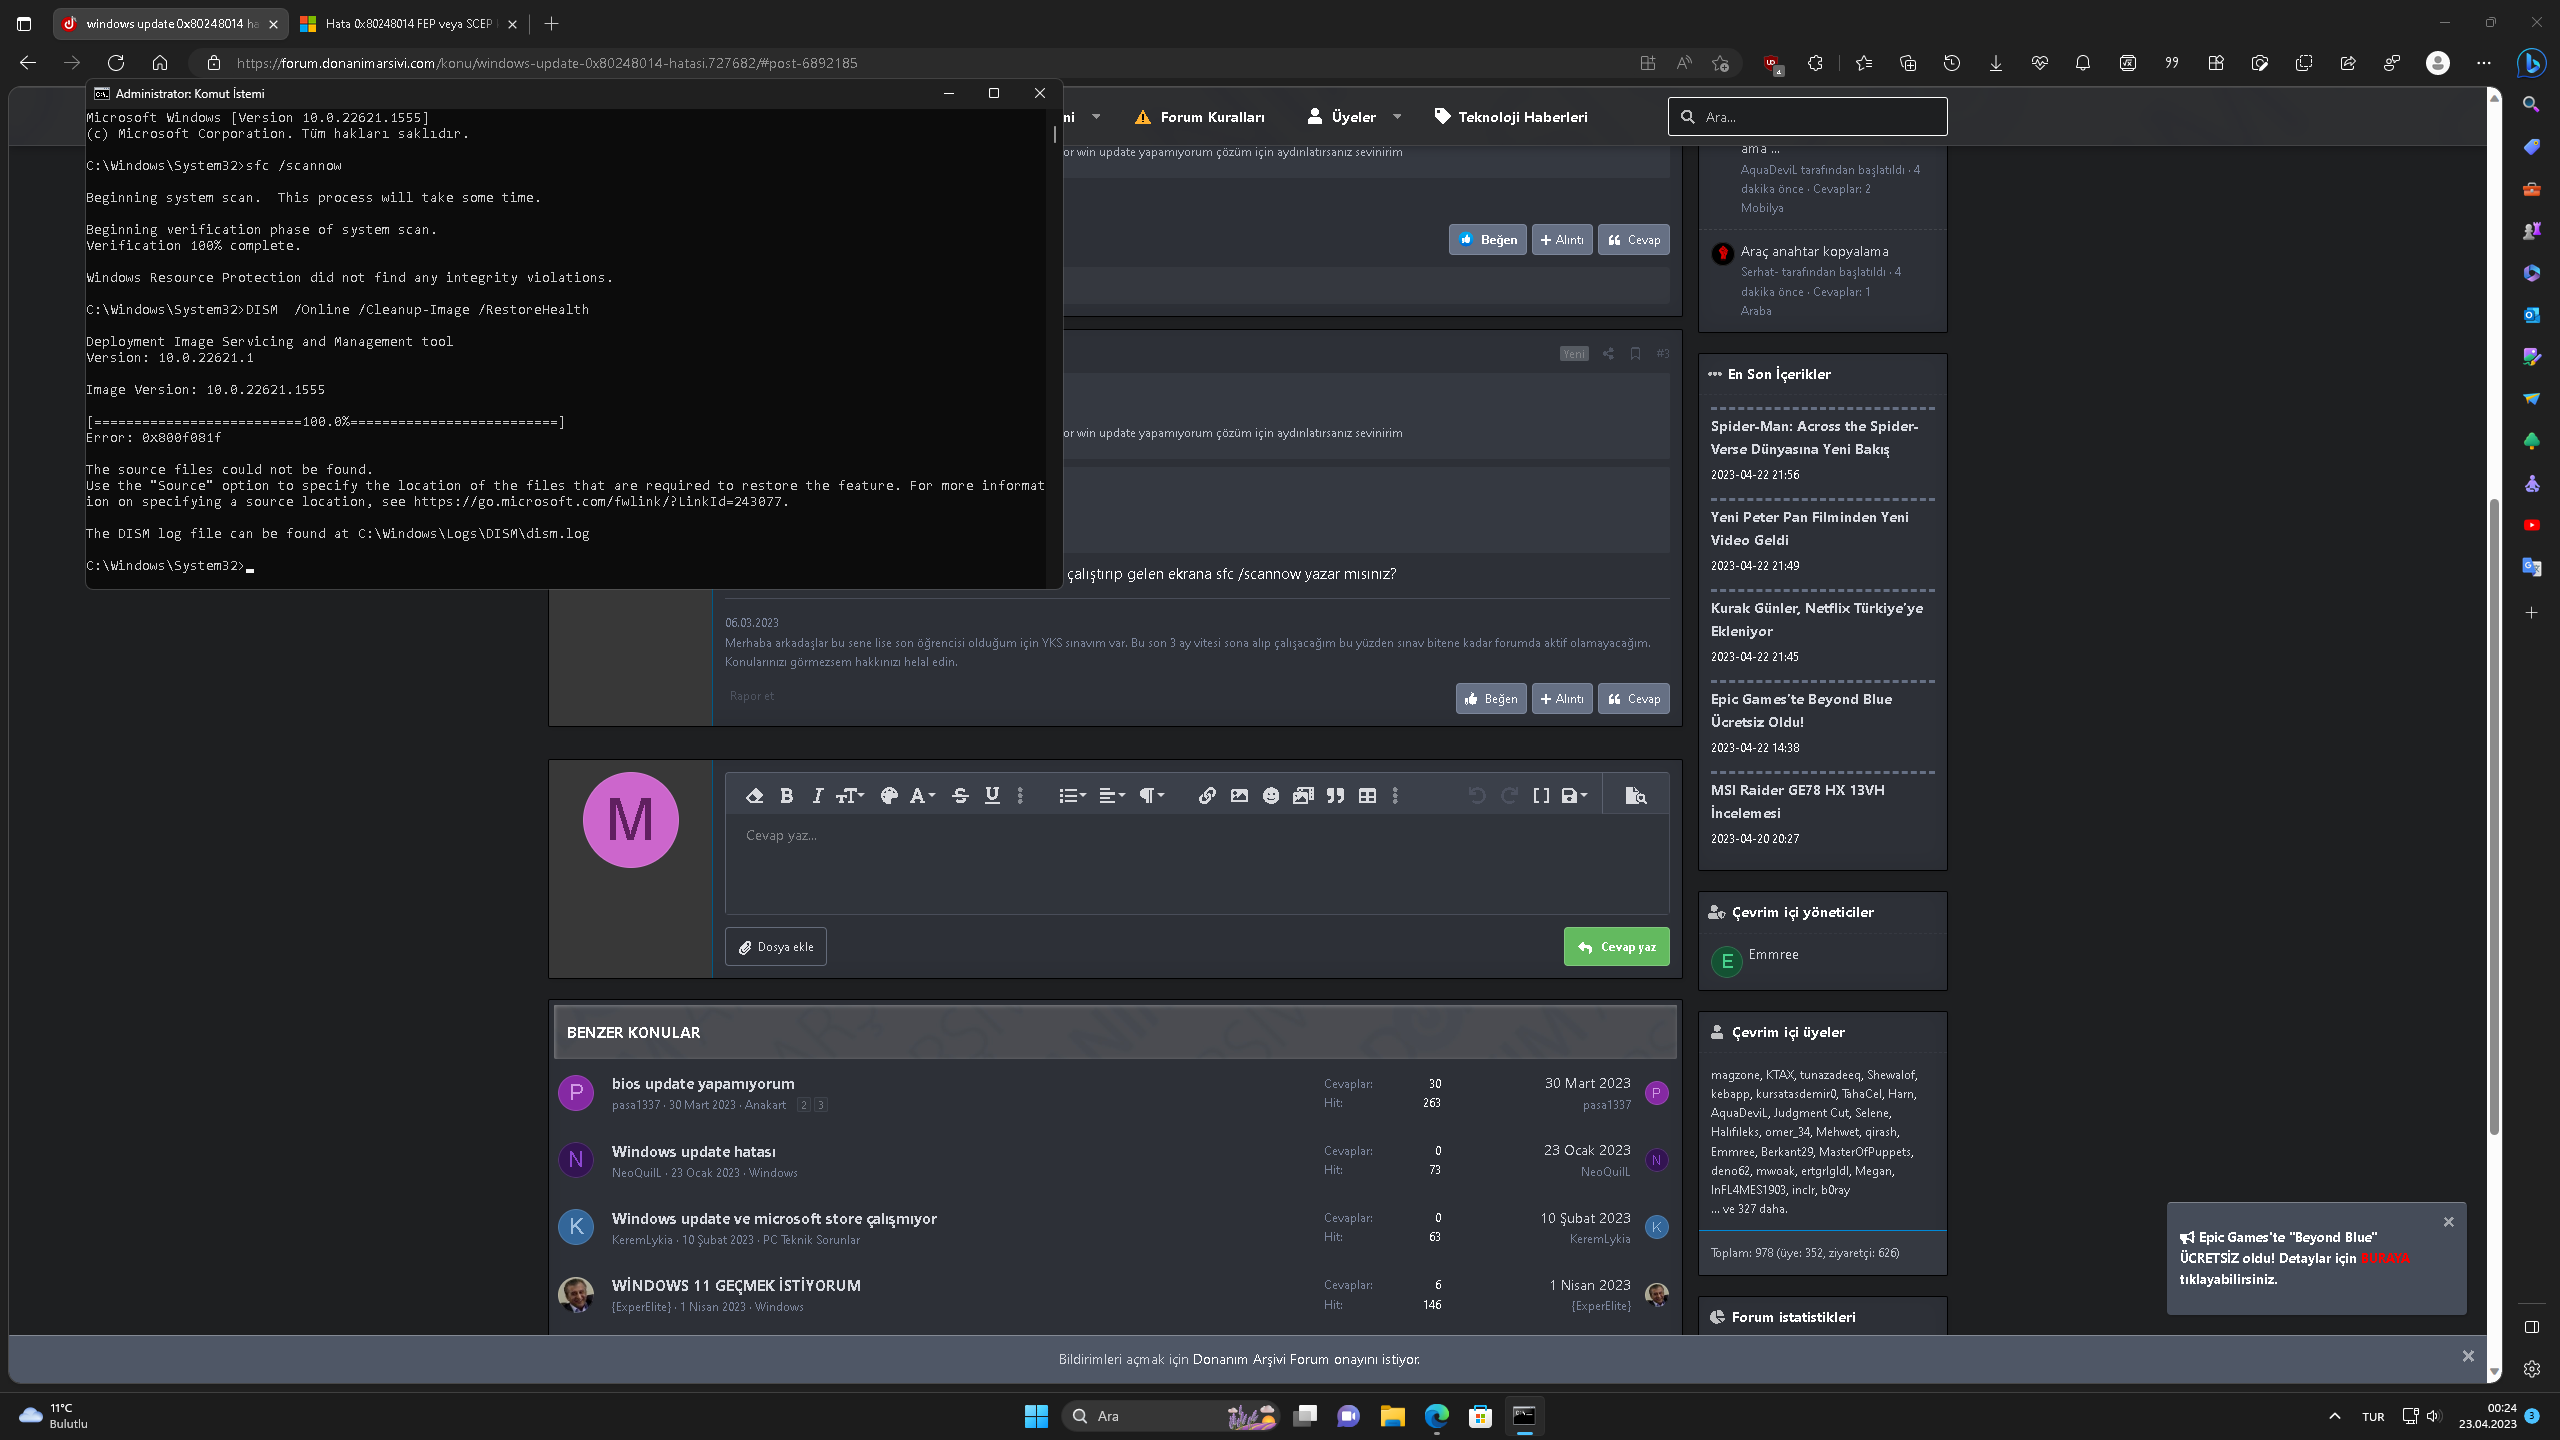Image resolution: width=2560 pixels, height=1440 pixels.
Task: Open the Extensions puzzle icon
Action: click(1815, 63)
